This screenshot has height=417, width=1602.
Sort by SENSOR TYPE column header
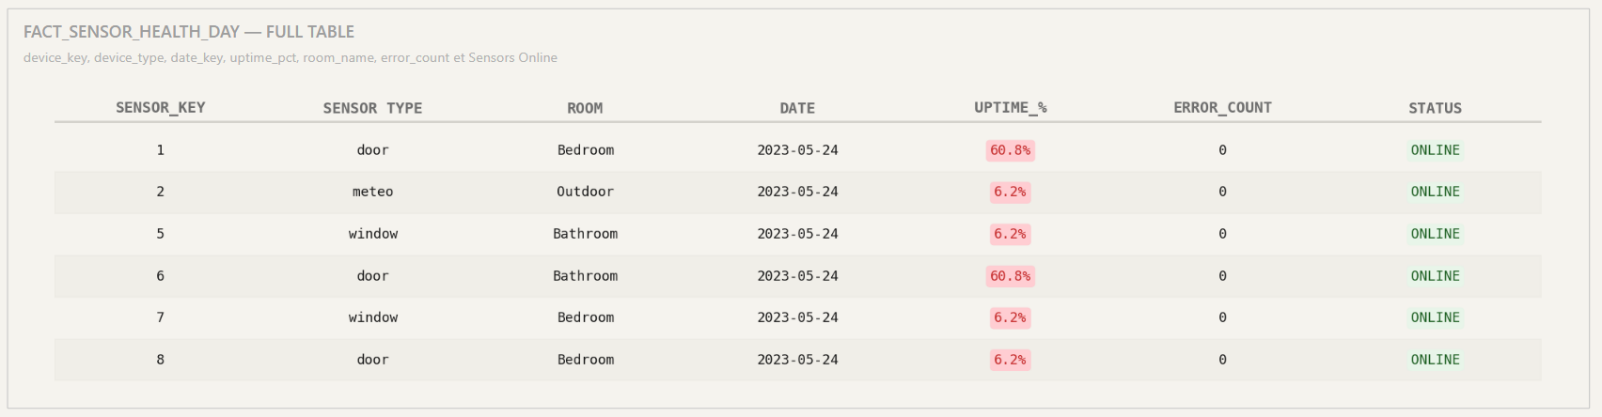(x=372, y=108)
